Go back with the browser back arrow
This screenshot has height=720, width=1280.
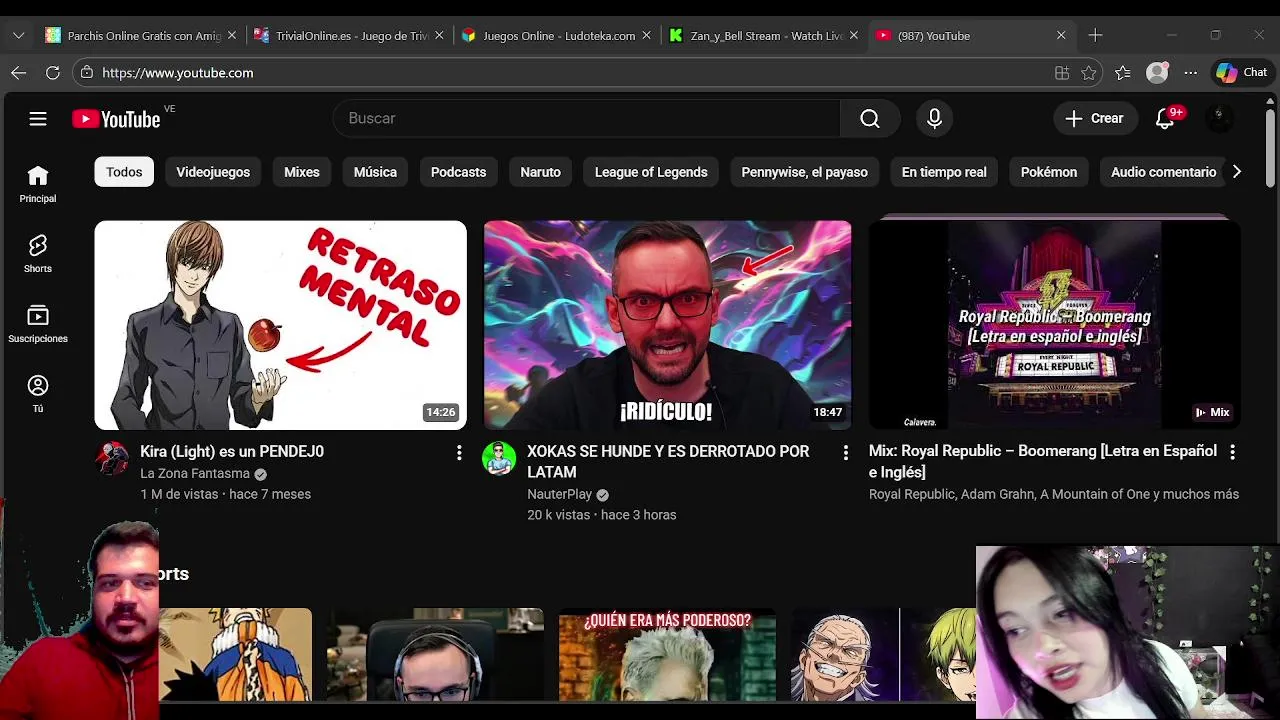pos(18,72)
